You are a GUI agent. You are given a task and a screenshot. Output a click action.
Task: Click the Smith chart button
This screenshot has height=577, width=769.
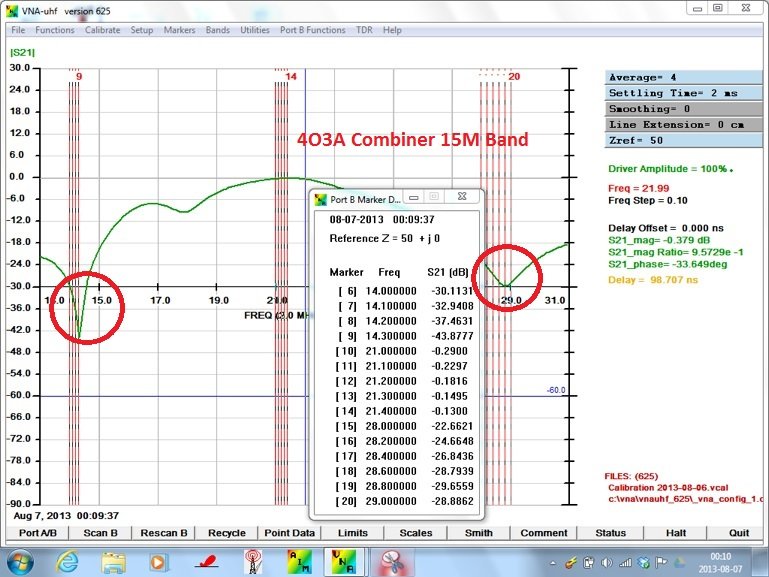coord(479,533)
